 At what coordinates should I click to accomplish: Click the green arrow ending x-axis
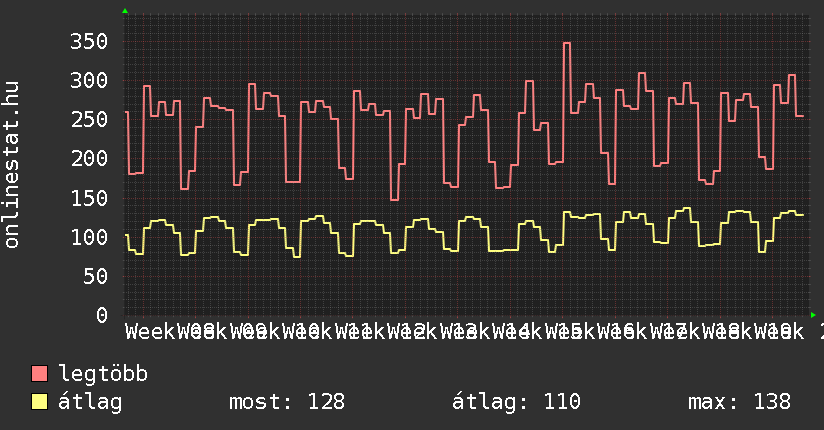pos(813,315)
